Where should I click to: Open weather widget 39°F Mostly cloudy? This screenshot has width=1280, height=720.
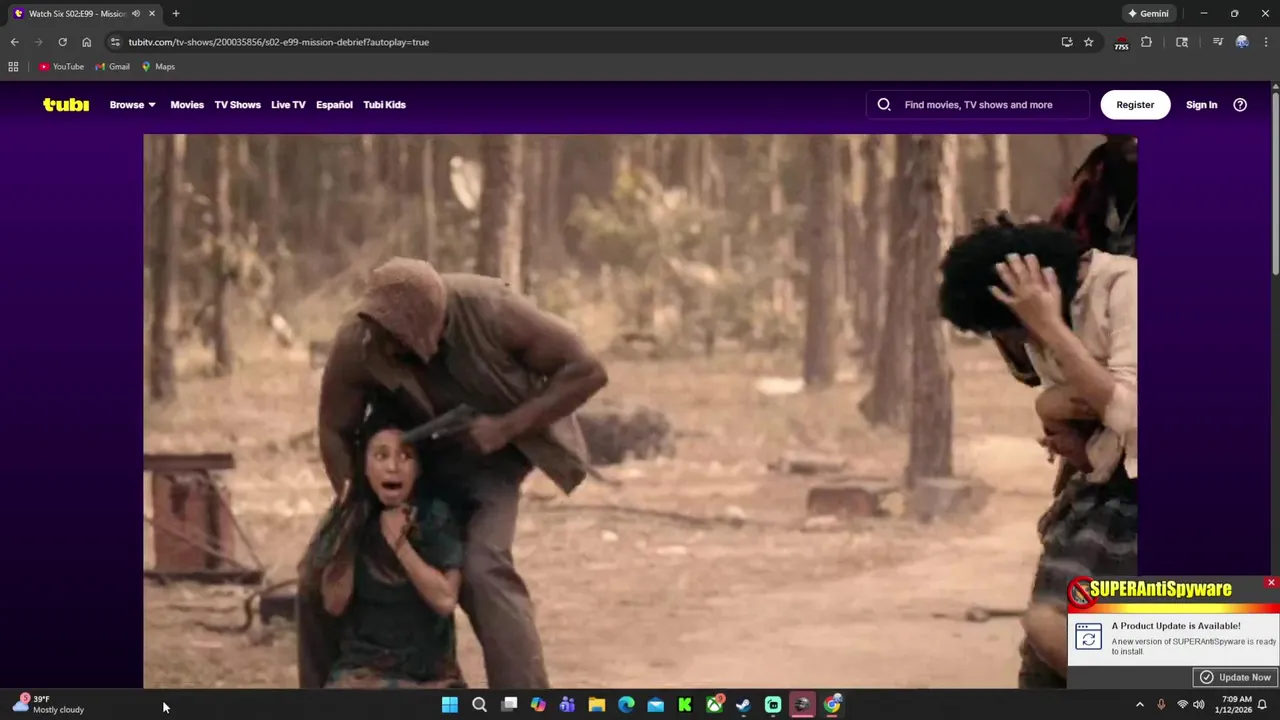(x=48, y=705)
